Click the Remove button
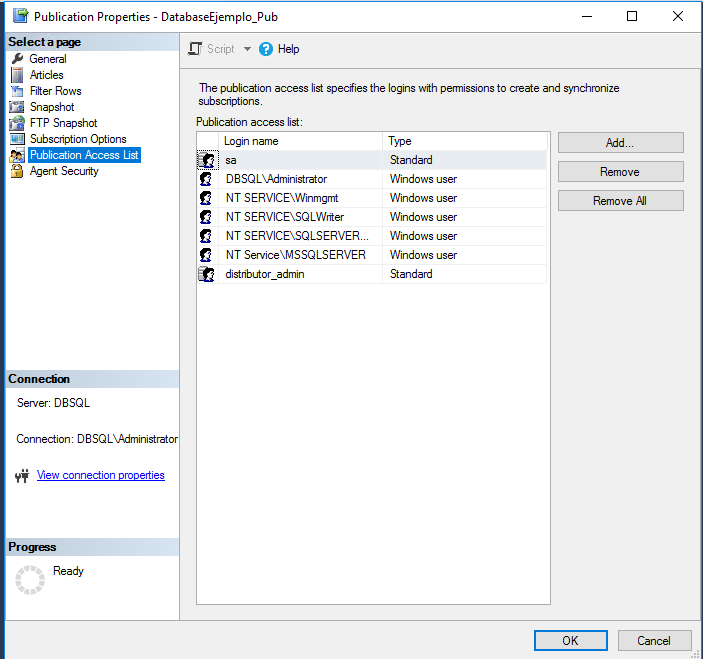 click(620, 172)
